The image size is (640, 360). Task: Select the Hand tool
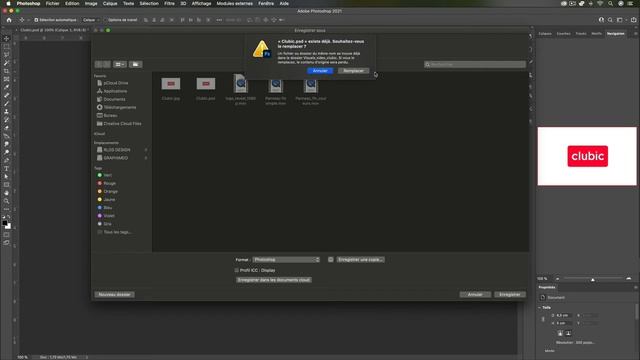(x=6, y=193)
